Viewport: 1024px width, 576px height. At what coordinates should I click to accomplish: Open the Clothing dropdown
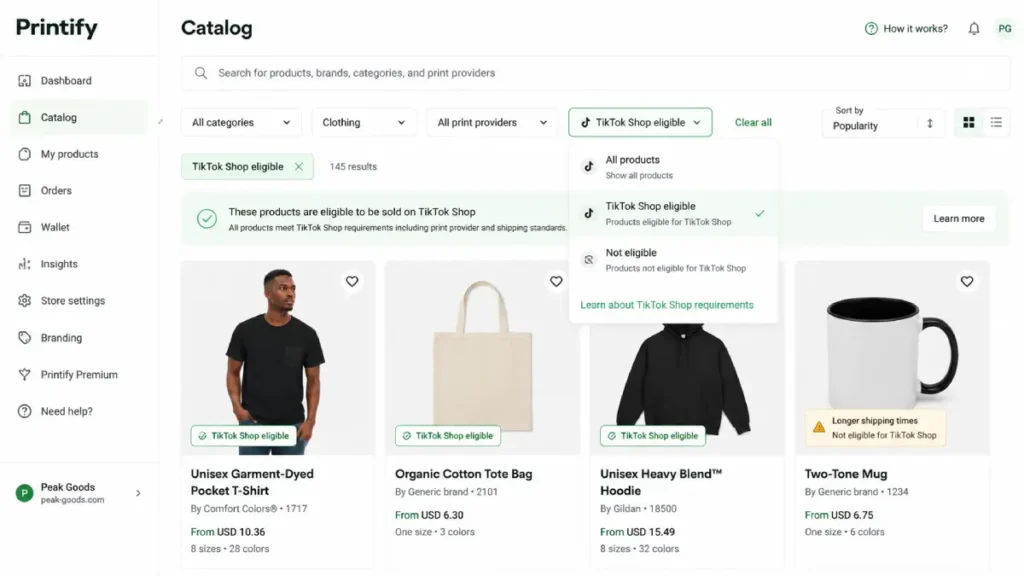click(364, 122)
